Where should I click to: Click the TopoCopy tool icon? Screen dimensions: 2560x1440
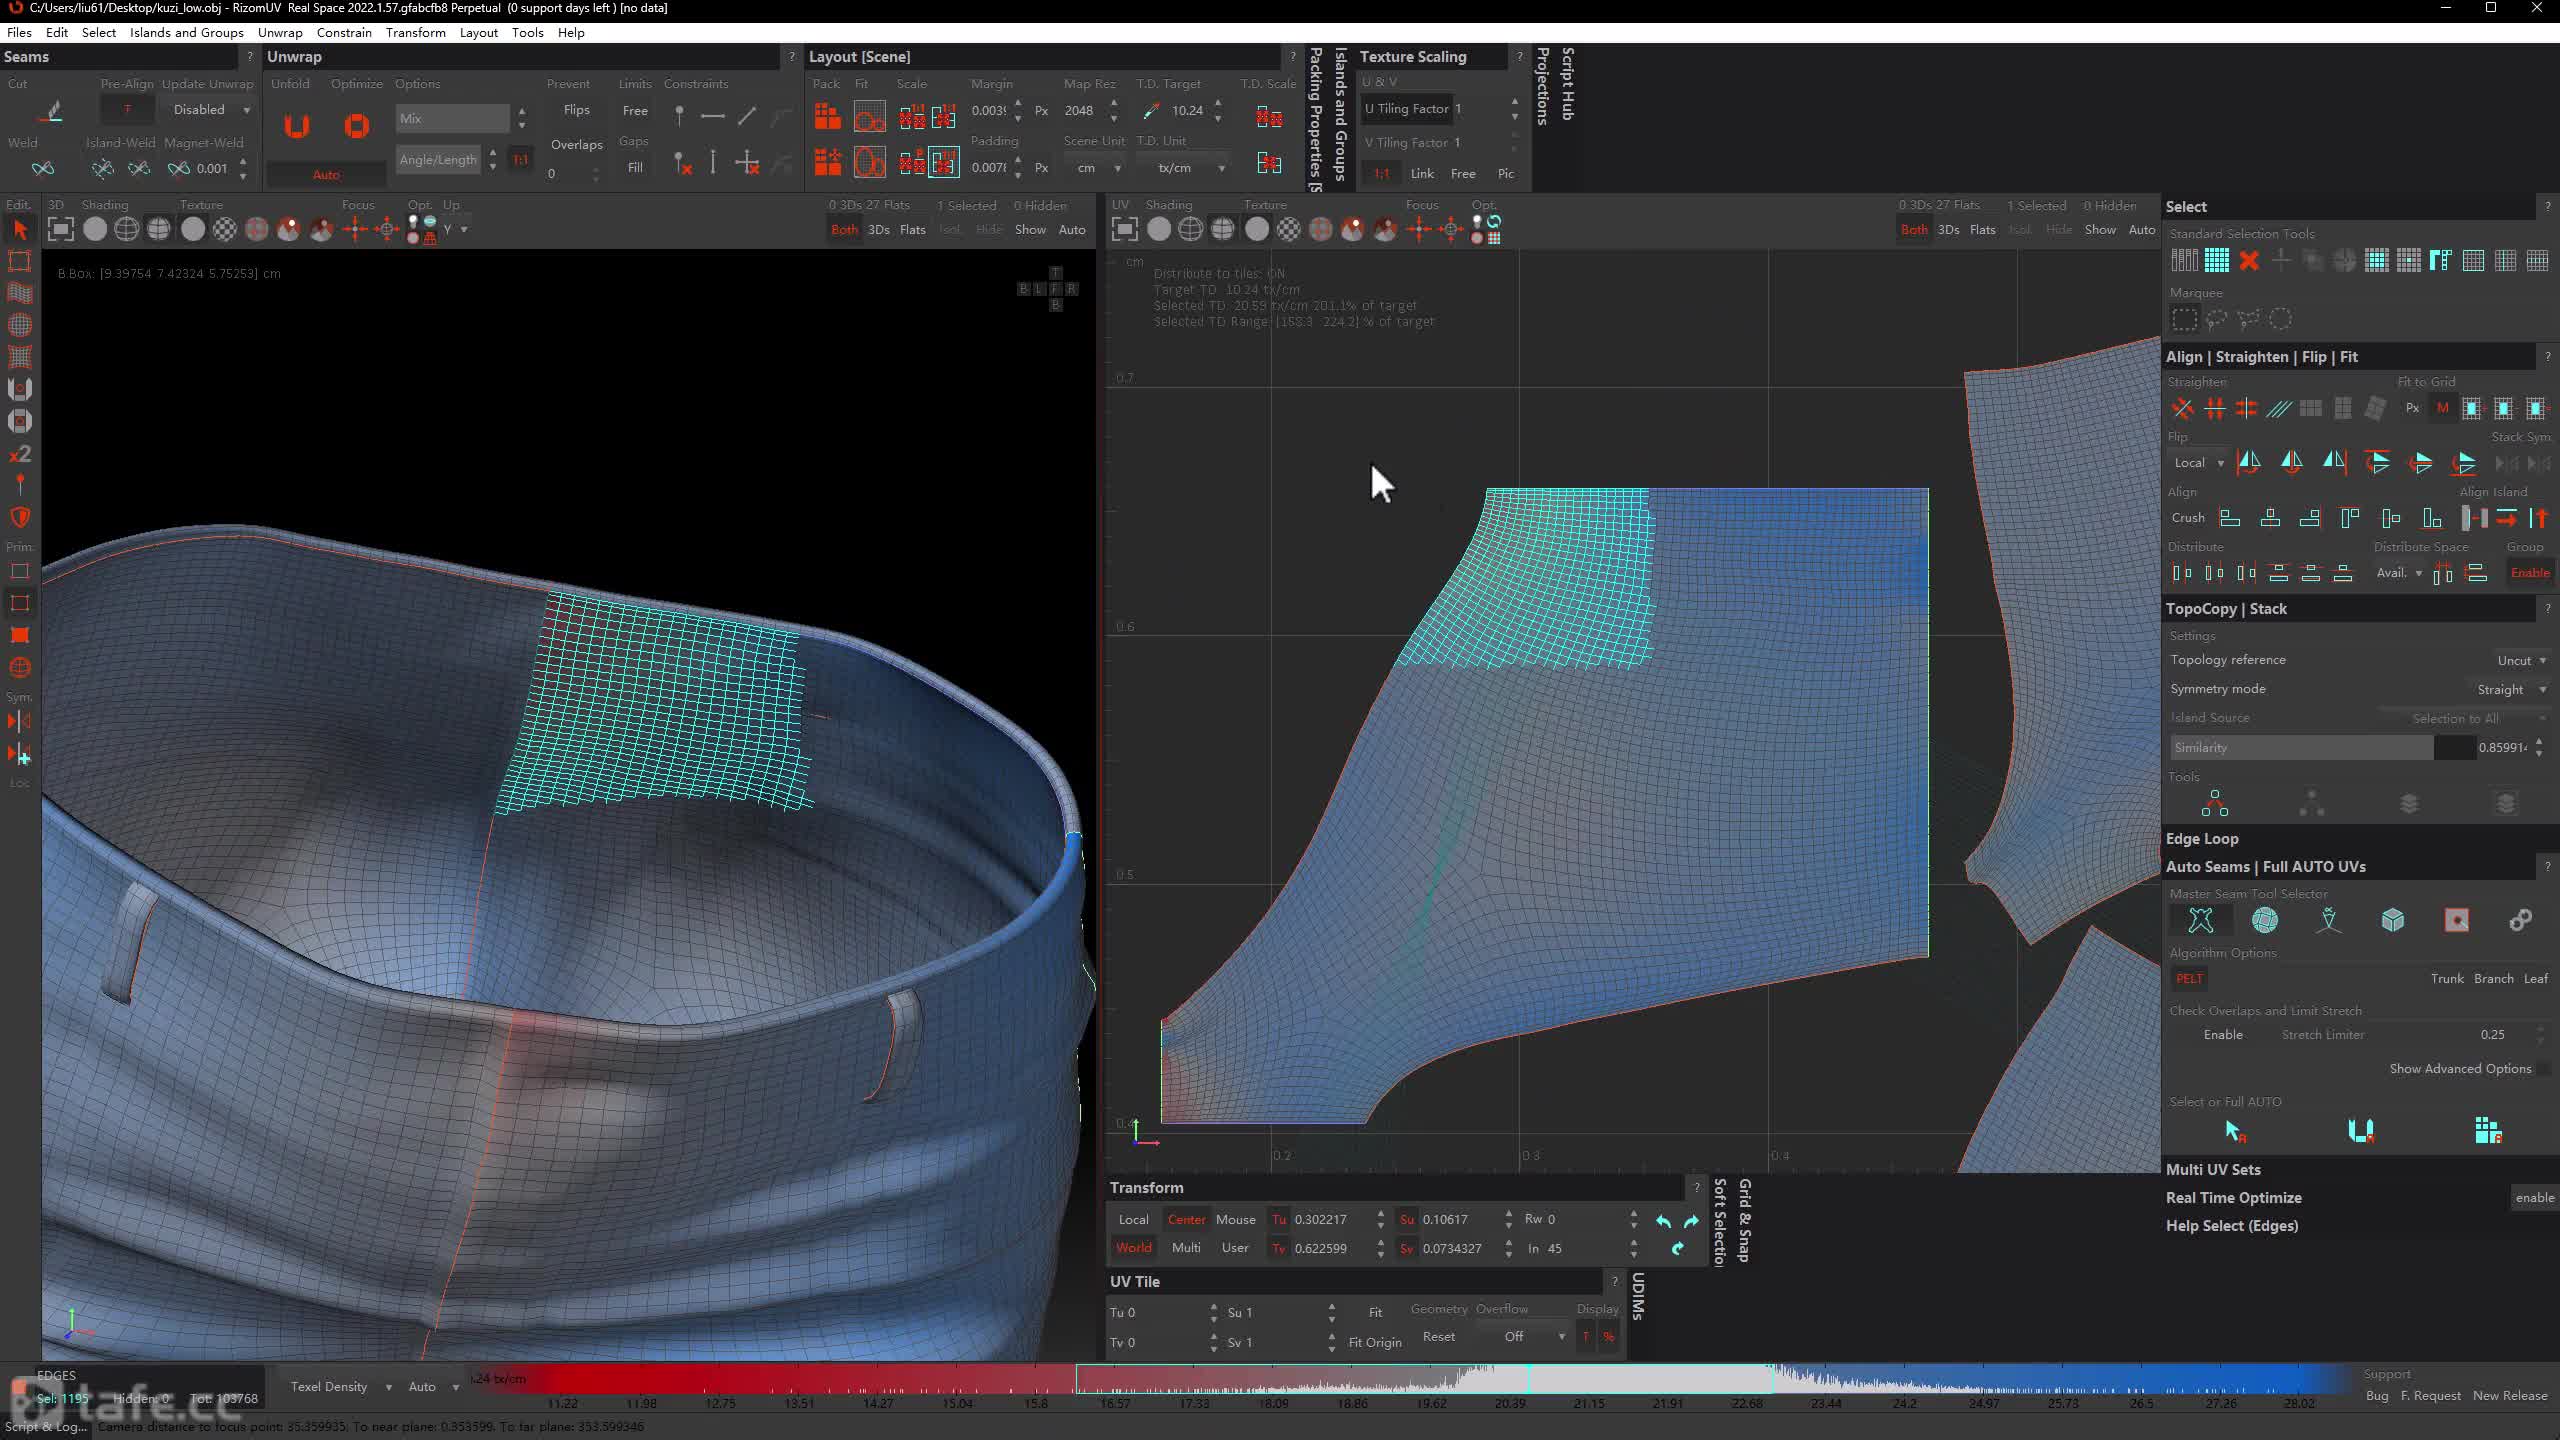point(2215,803)
